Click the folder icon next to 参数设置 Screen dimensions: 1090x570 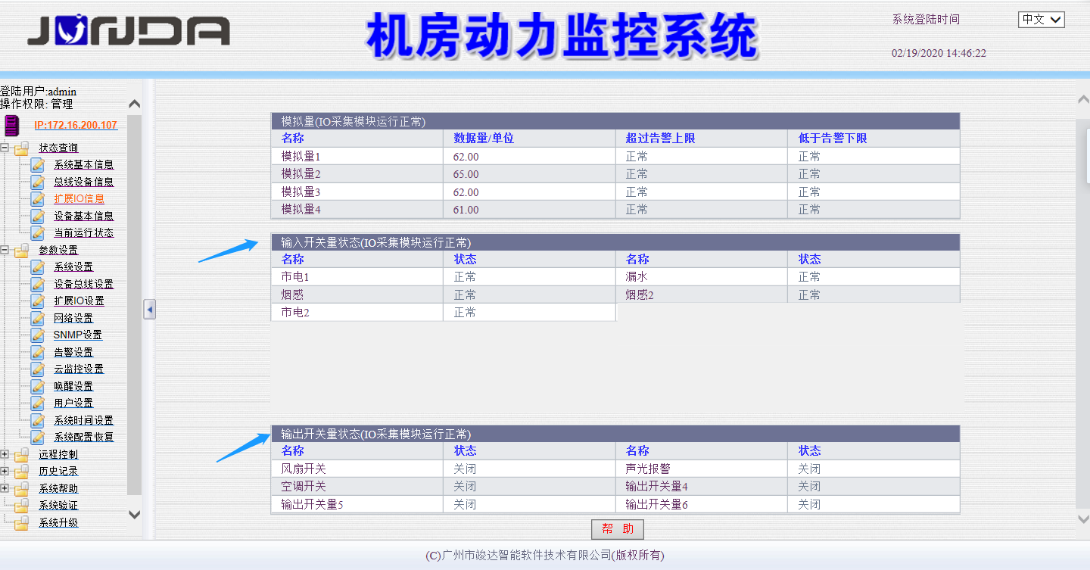click(22, 250)
